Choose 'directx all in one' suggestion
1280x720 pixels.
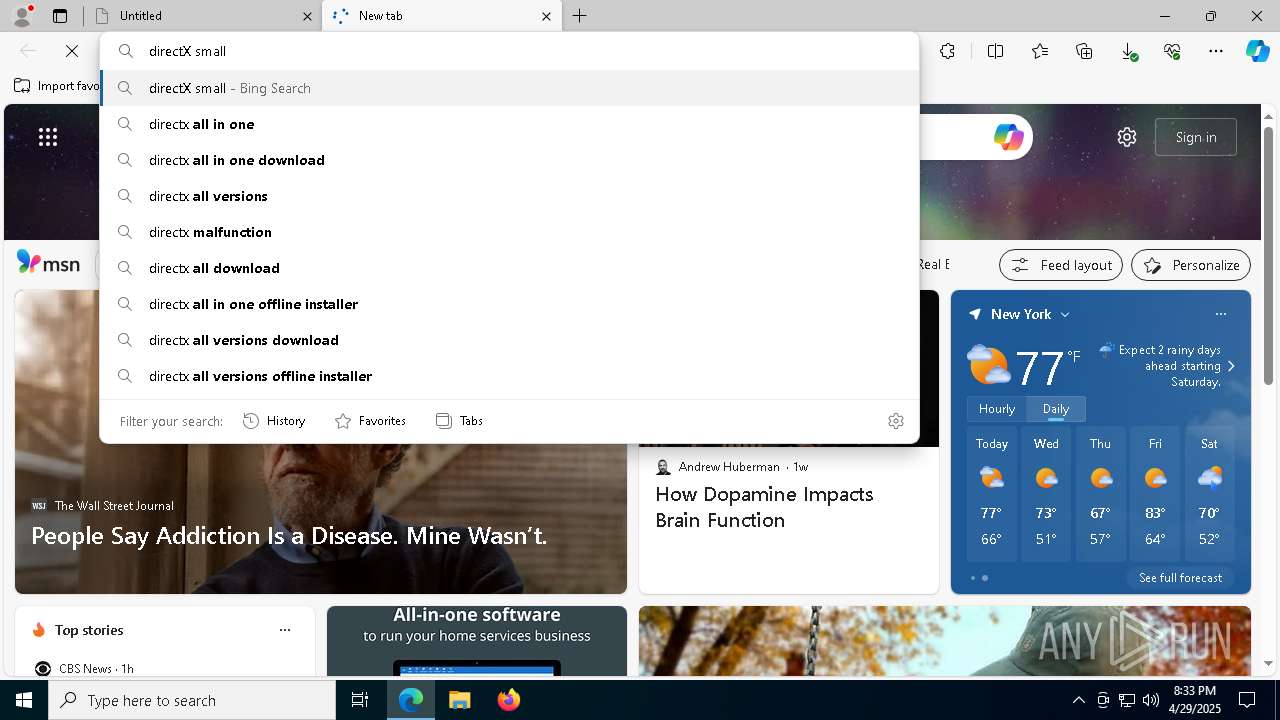509,124
